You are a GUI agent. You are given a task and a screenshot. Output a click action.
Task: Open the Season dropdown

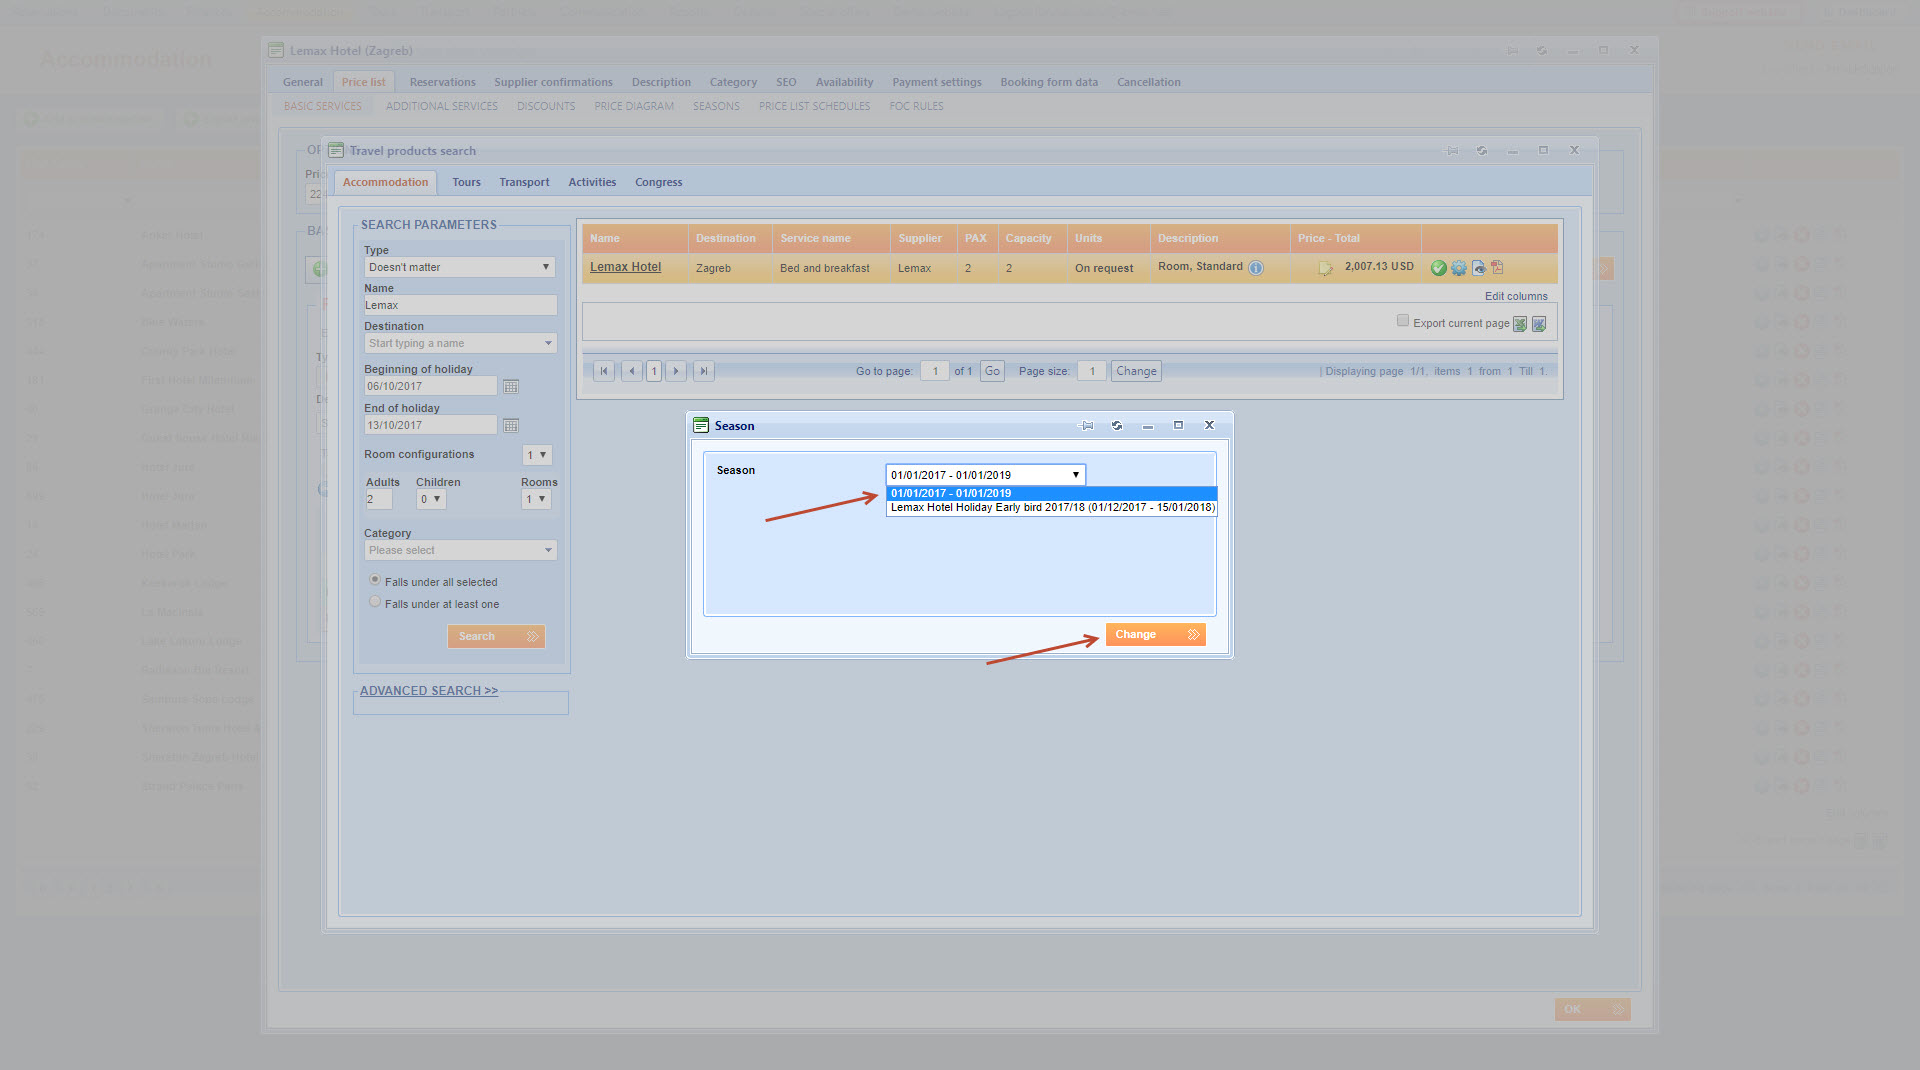click(x=985, y=475)
